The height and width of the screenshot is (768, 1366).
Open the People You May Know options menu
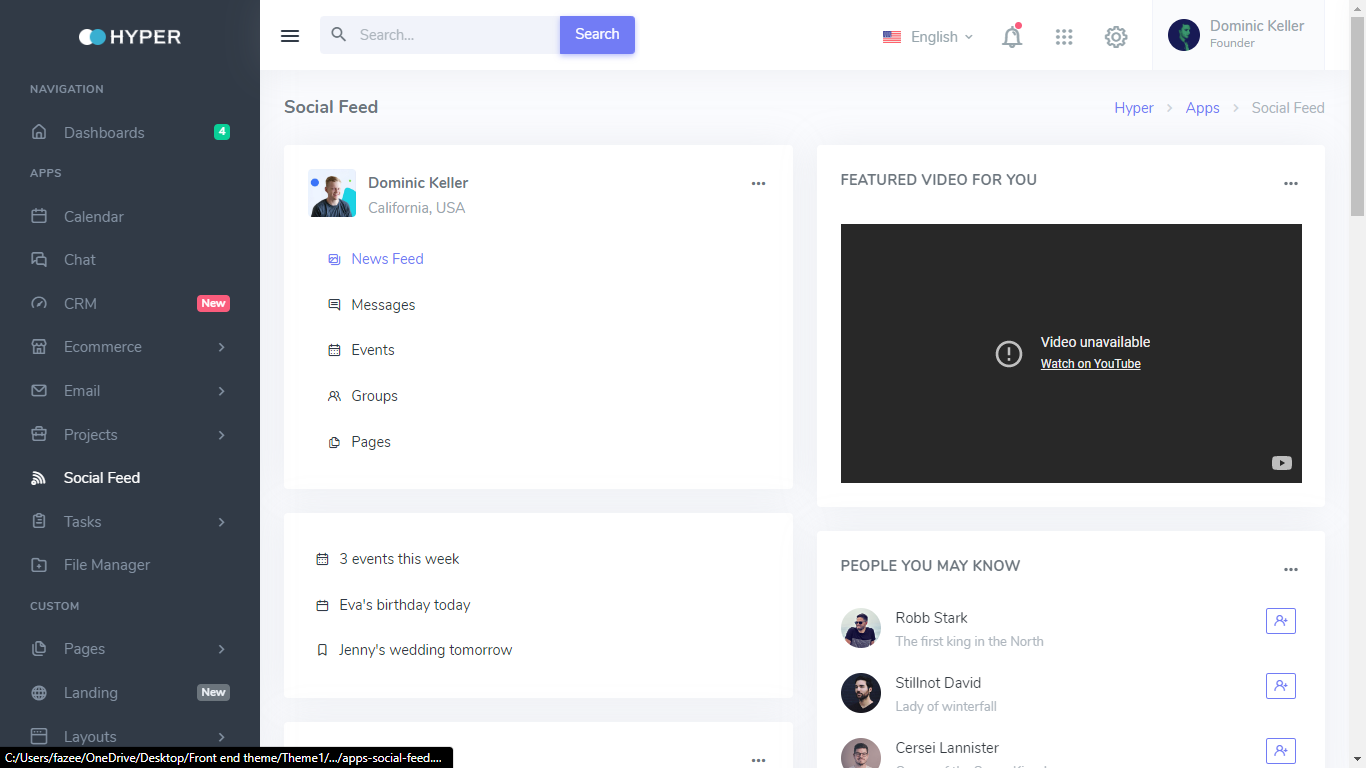coord(1290,570)
